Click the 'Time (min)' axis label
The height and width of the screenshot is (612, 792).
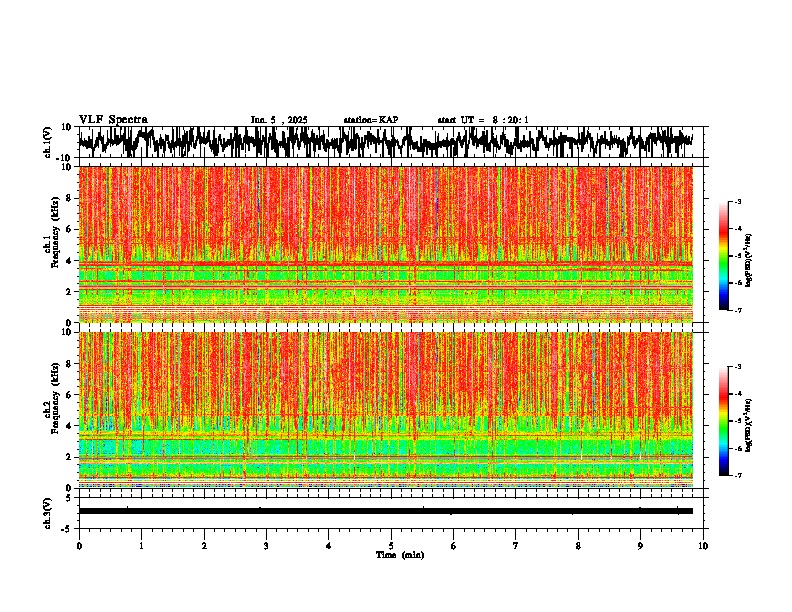click(x=400, y=555)
